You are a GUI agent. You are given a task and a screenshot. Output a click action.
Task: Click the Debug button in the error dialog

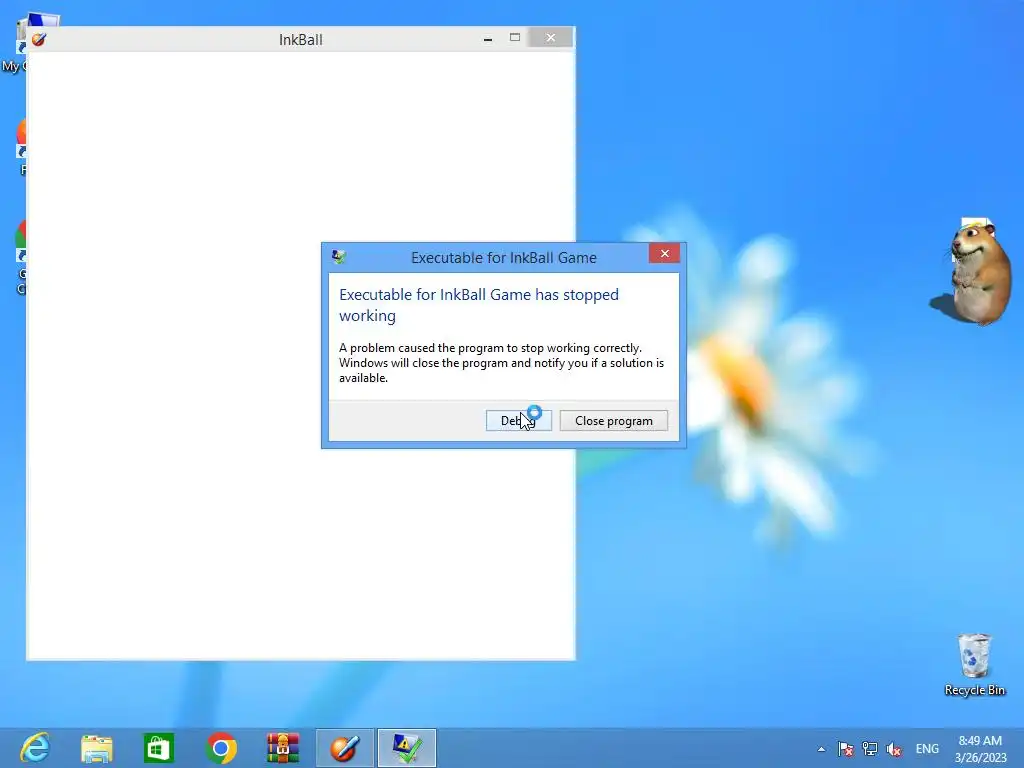(519, 421)
